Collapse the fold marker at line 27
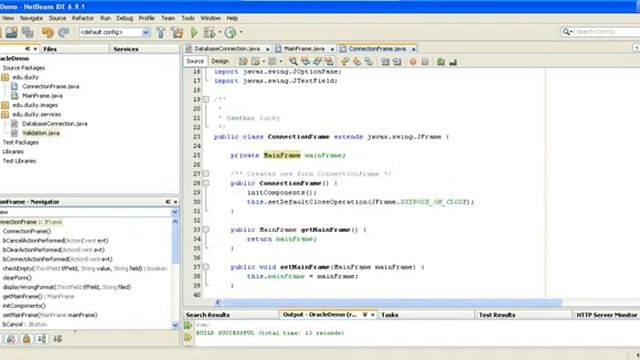Screen dimensions: 640x360 tap(206, 174)
